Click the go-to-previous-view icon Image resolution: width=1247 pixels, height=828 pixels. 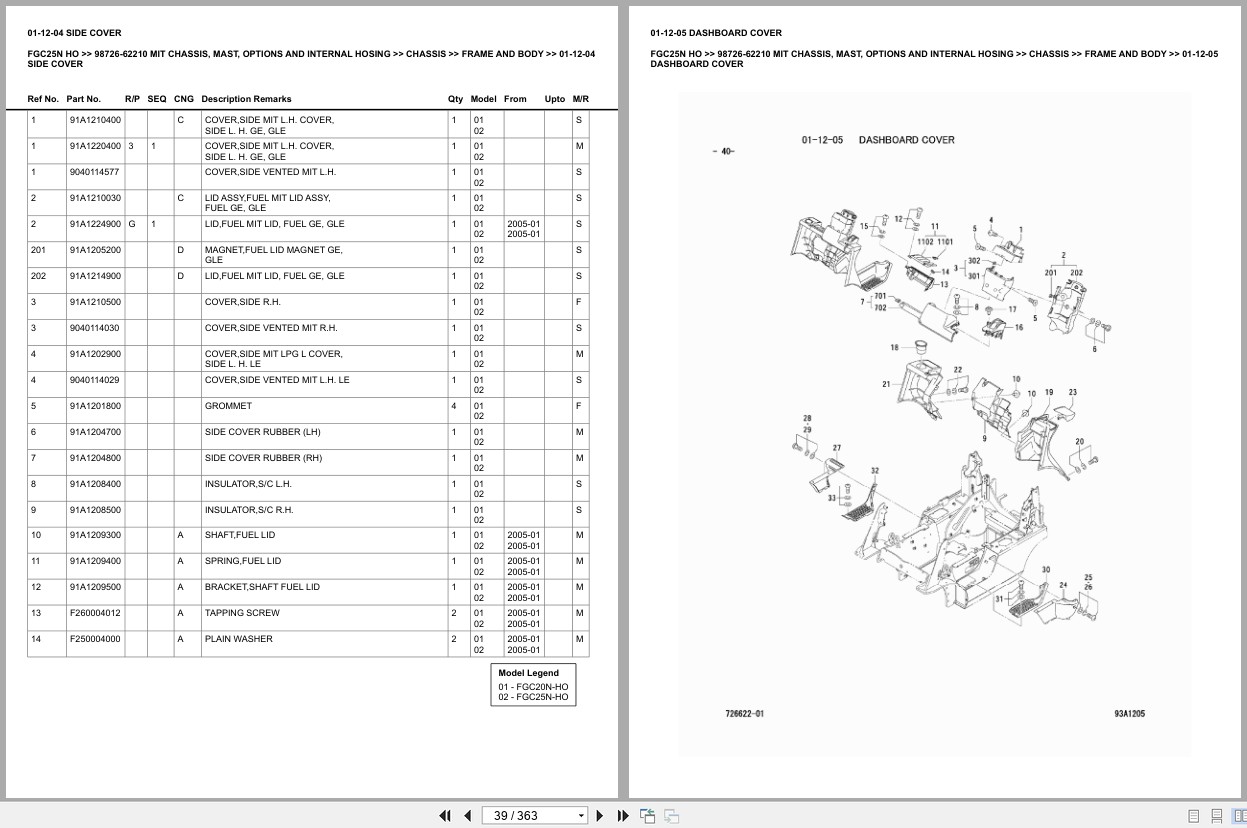coord(647,815)
